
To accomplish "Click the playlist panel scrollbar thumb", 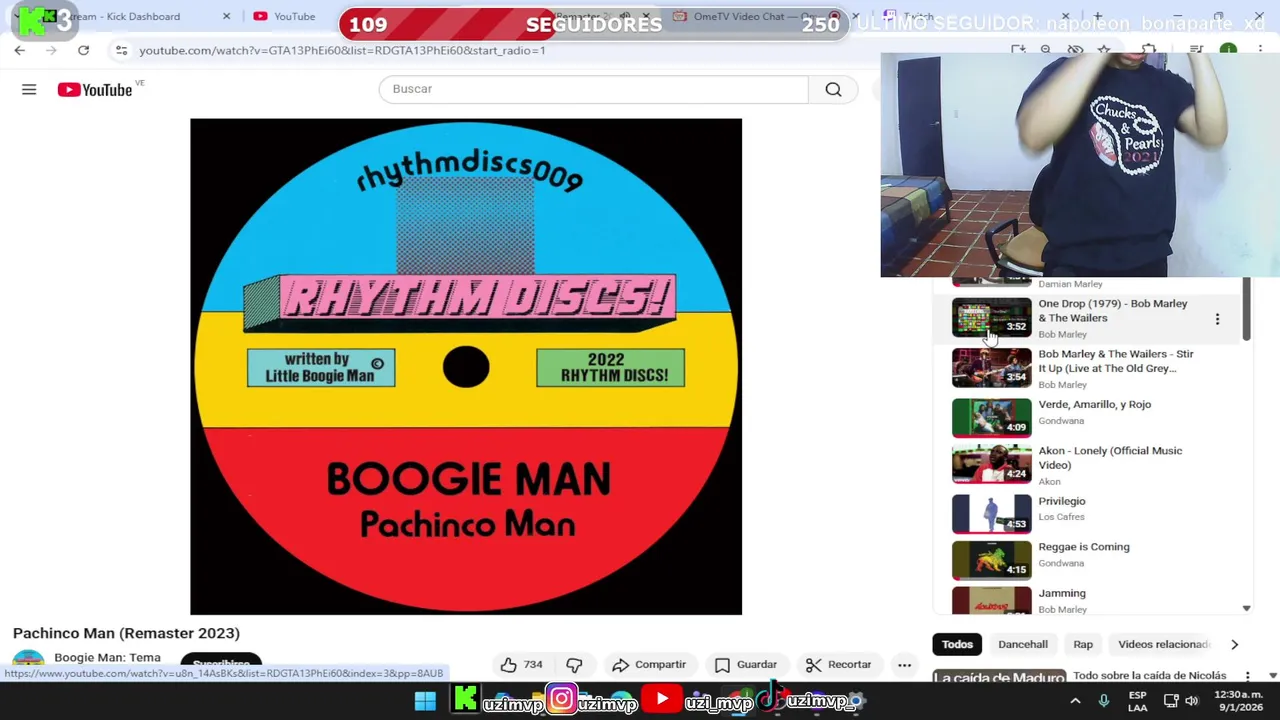I will [x=1246, y=310].
